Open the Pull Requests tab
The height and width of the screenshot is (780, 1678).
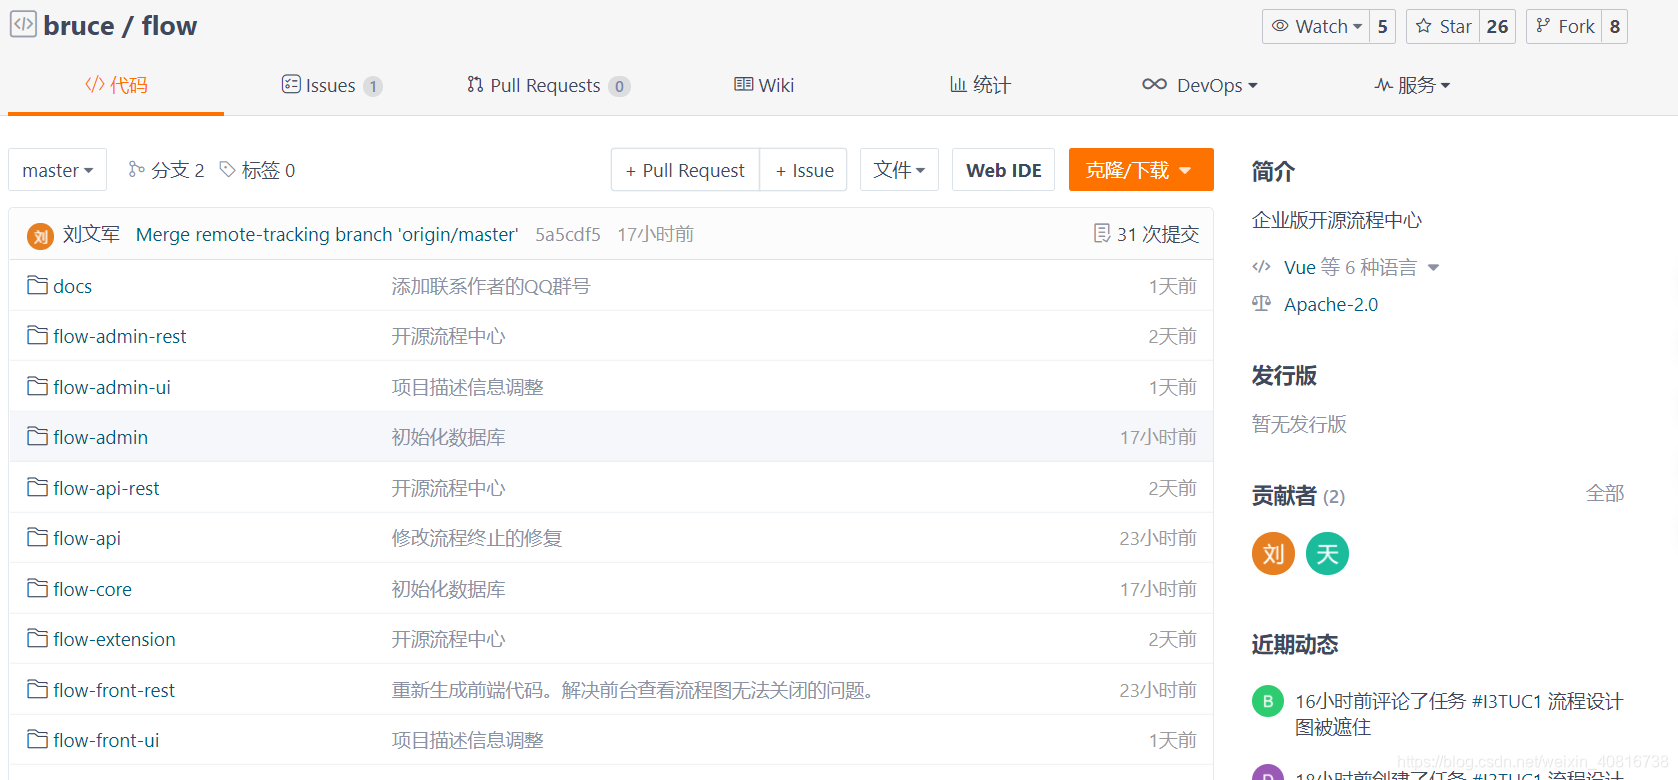(x=548, y=85)
